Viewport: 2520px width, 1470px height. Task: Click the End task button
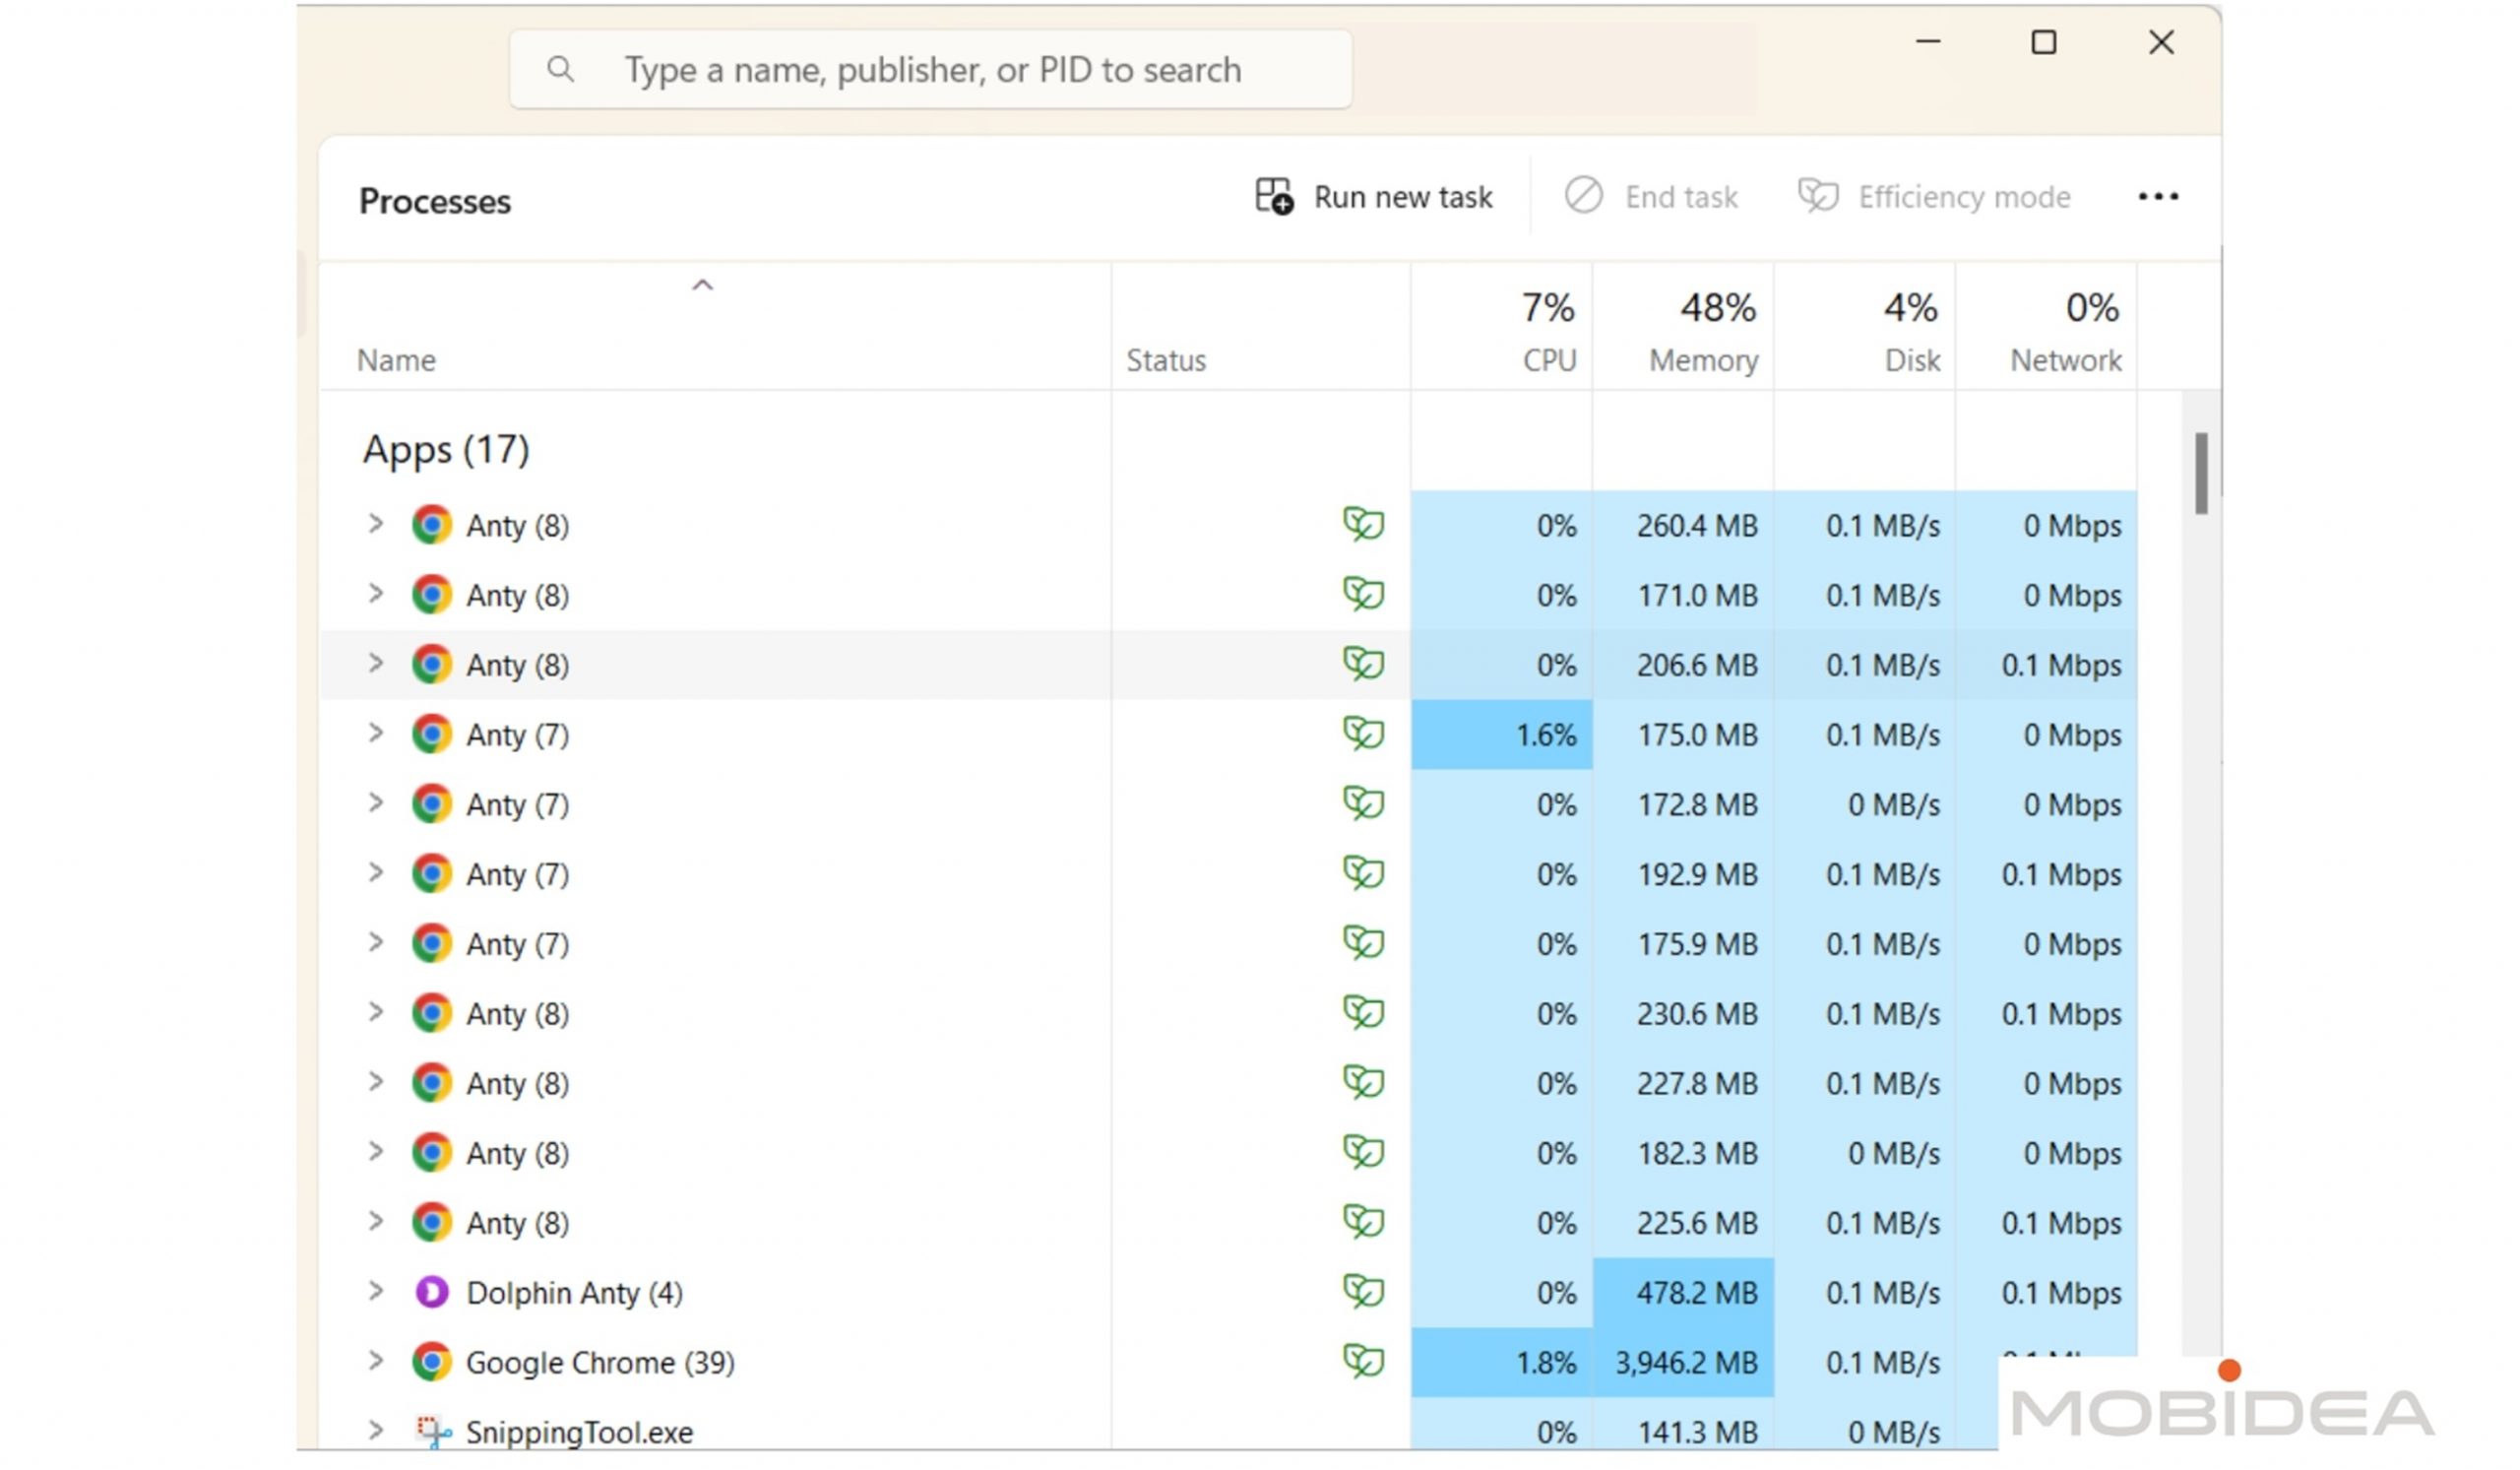tap(1651, 197)
